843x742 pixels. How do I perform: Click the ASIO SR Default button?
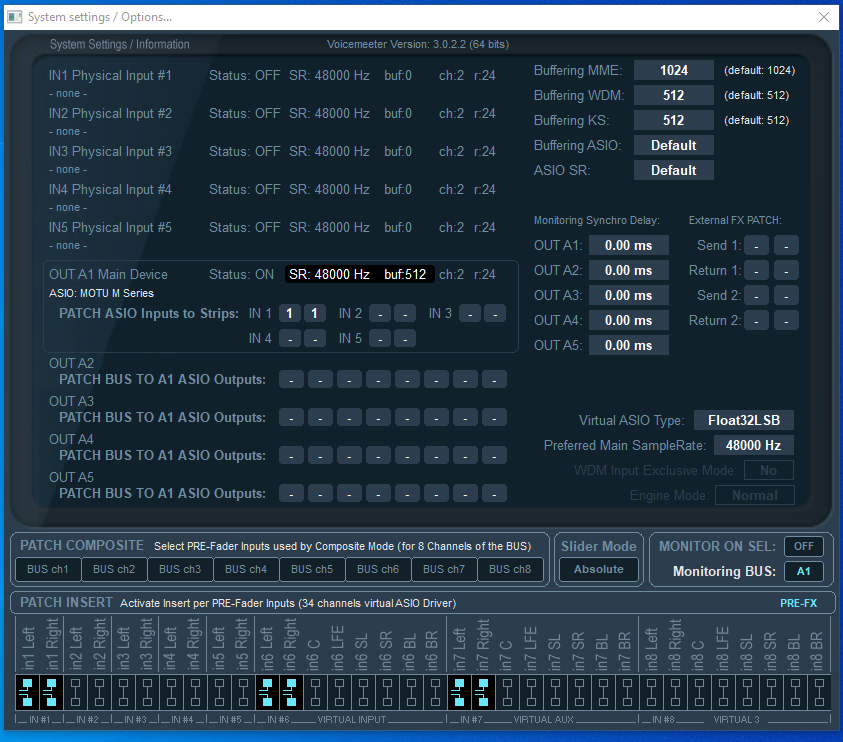[673, 170]
